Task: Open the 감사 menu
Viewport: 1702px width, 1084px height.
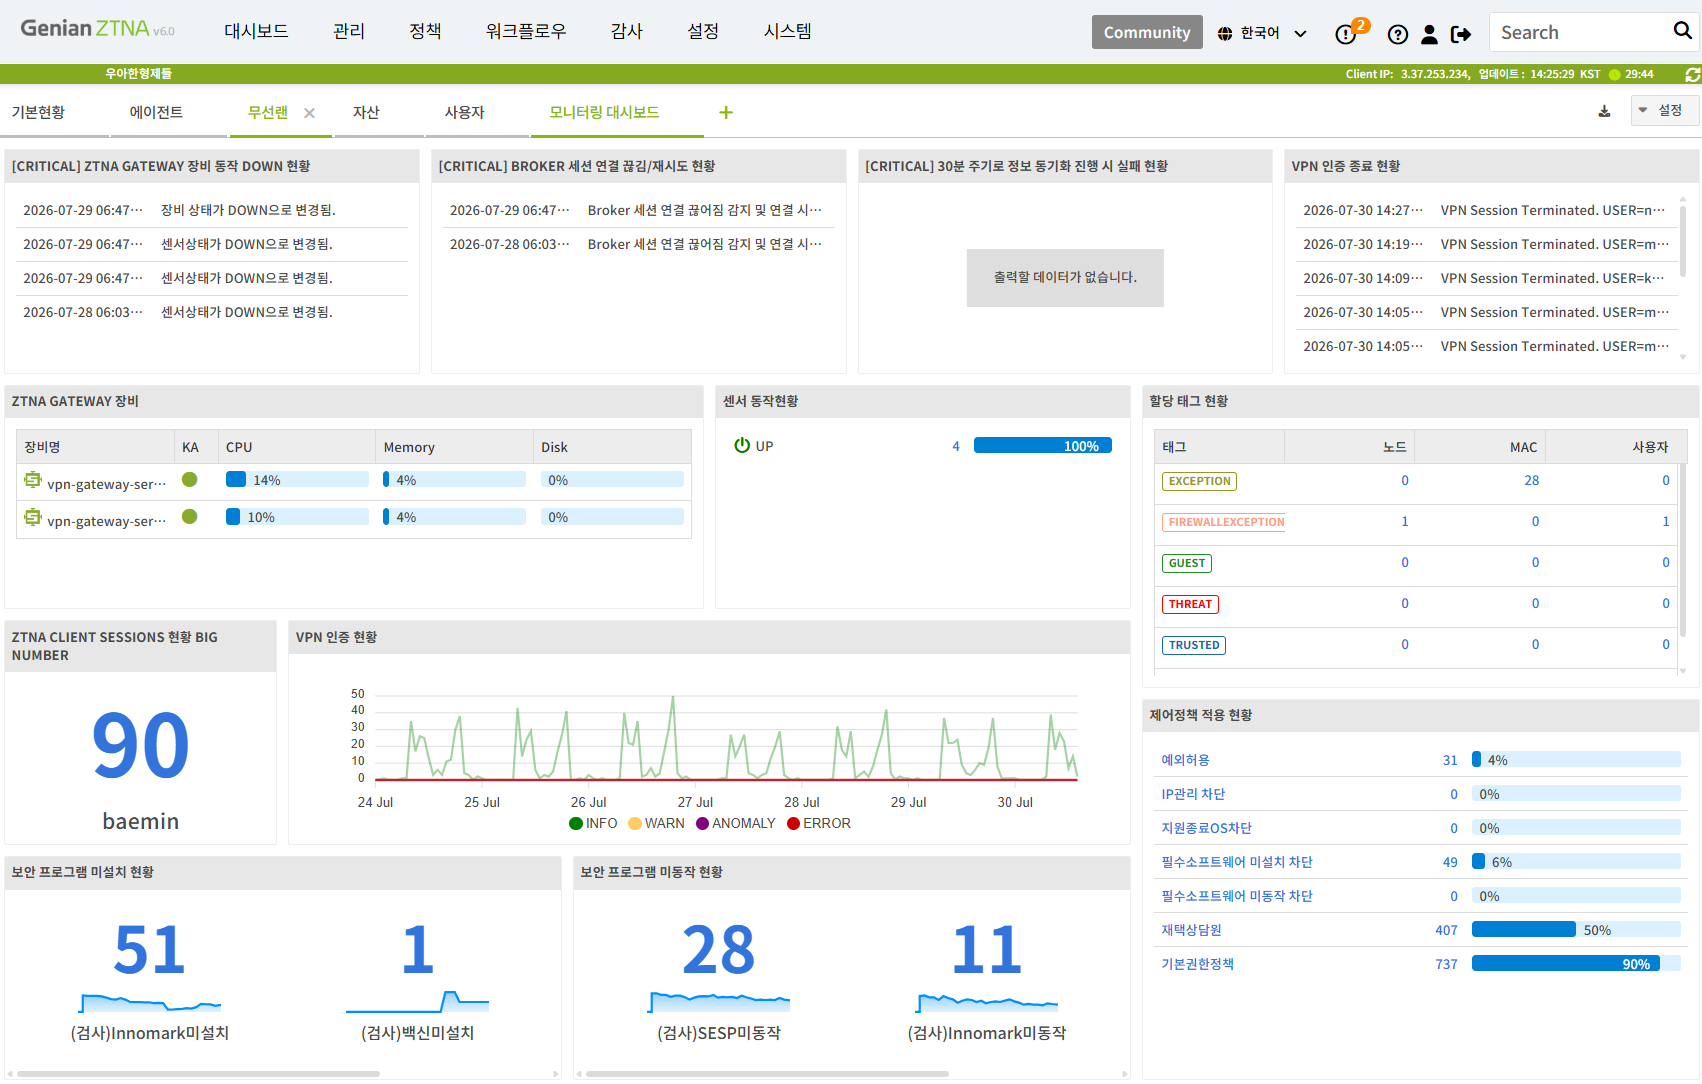Action: tap(627, 31)
